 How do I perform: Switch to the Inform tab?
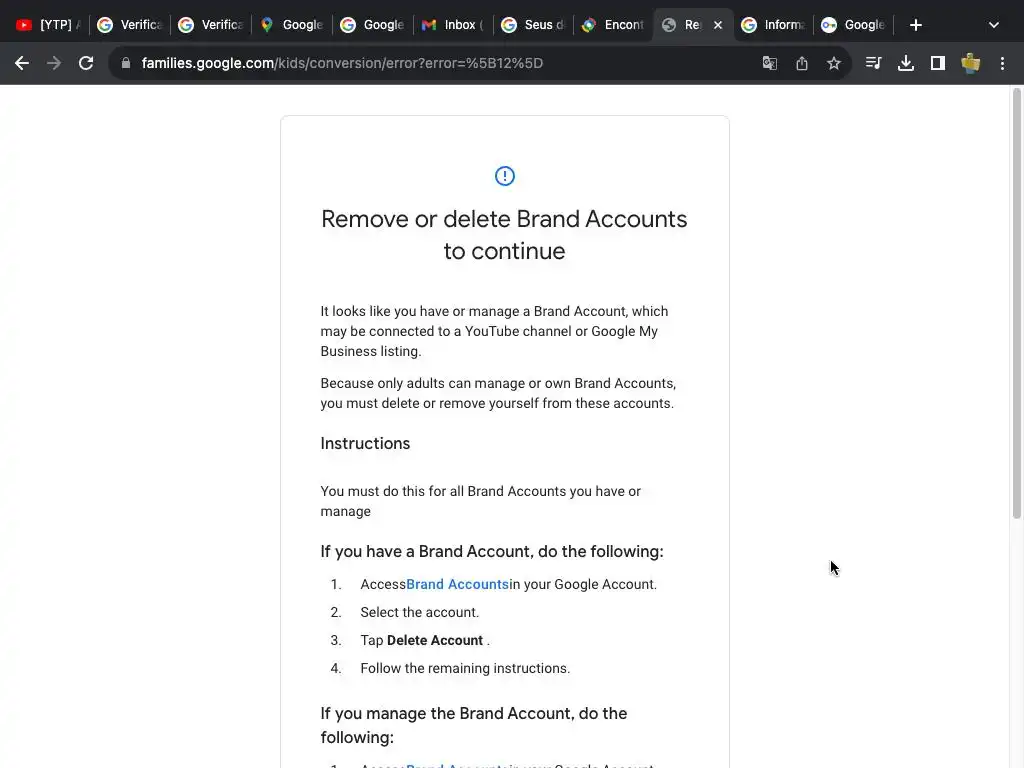pyautogui.click(x=774, y=25)
